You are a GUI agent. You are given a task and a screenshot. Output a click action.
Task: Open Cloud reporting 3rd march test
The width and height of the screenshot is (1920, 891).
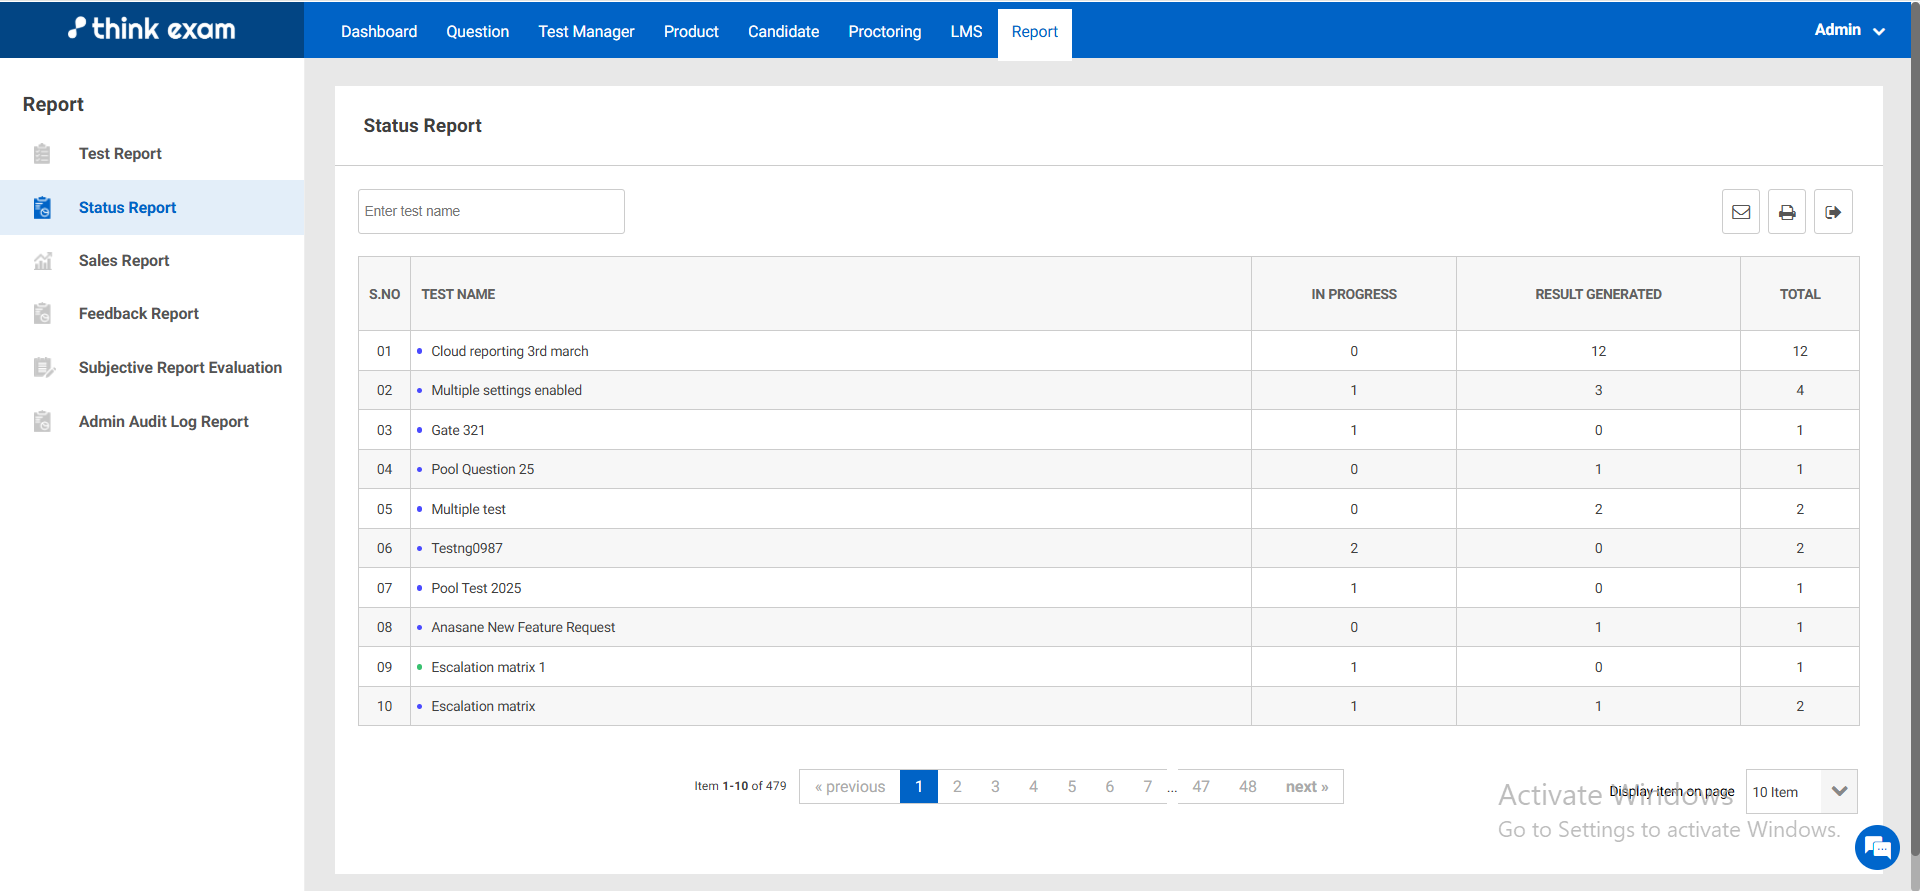[509, 351]
